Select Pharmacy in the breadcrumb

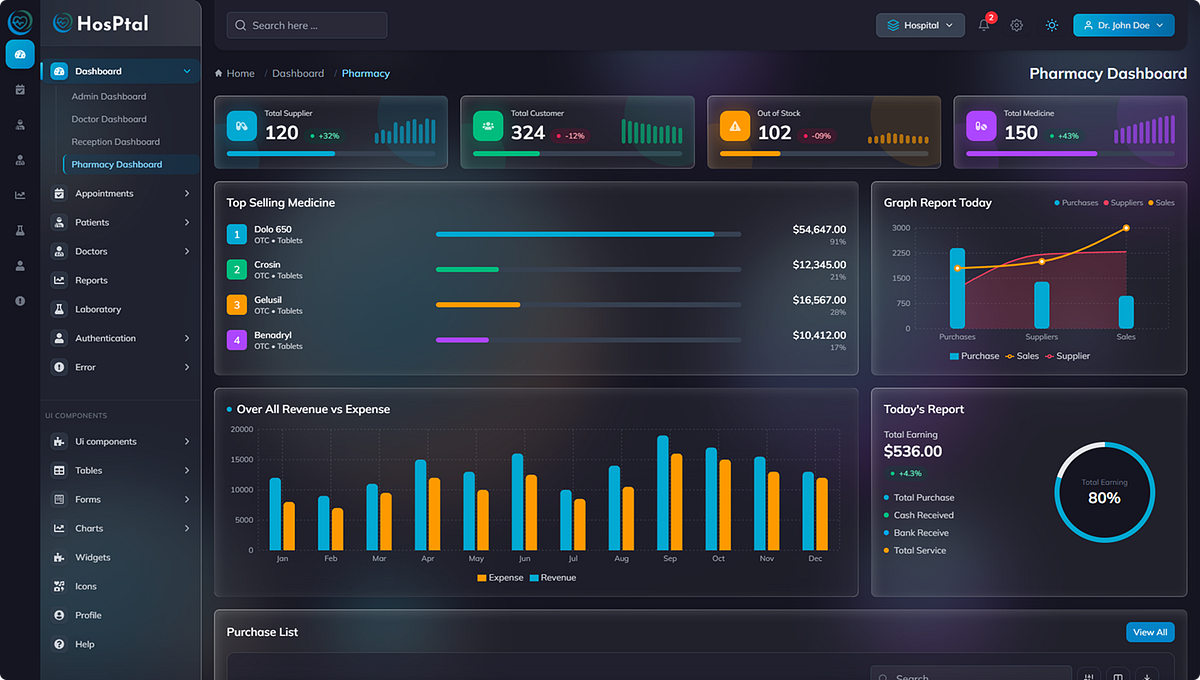coord(365,73)
